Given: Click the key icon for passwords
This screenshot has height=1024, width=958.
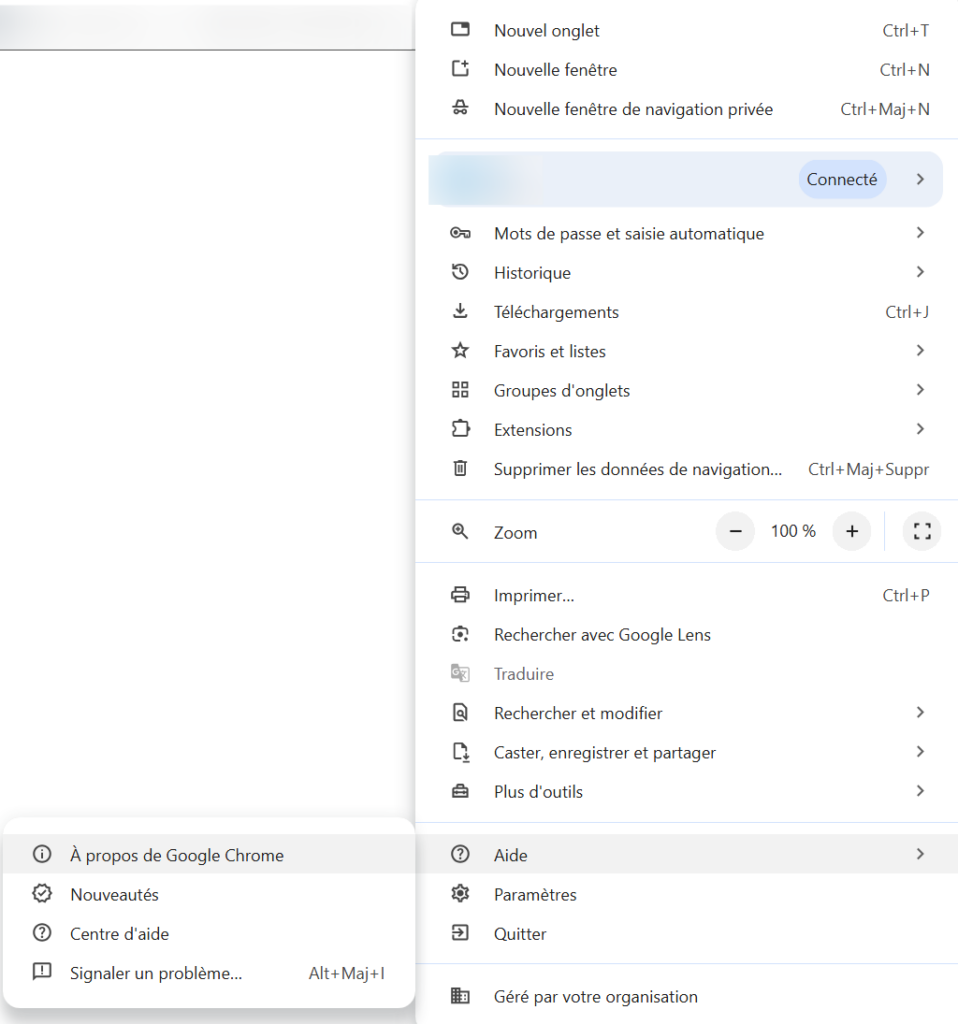Looking at the screenshot, I should point(460,233).
